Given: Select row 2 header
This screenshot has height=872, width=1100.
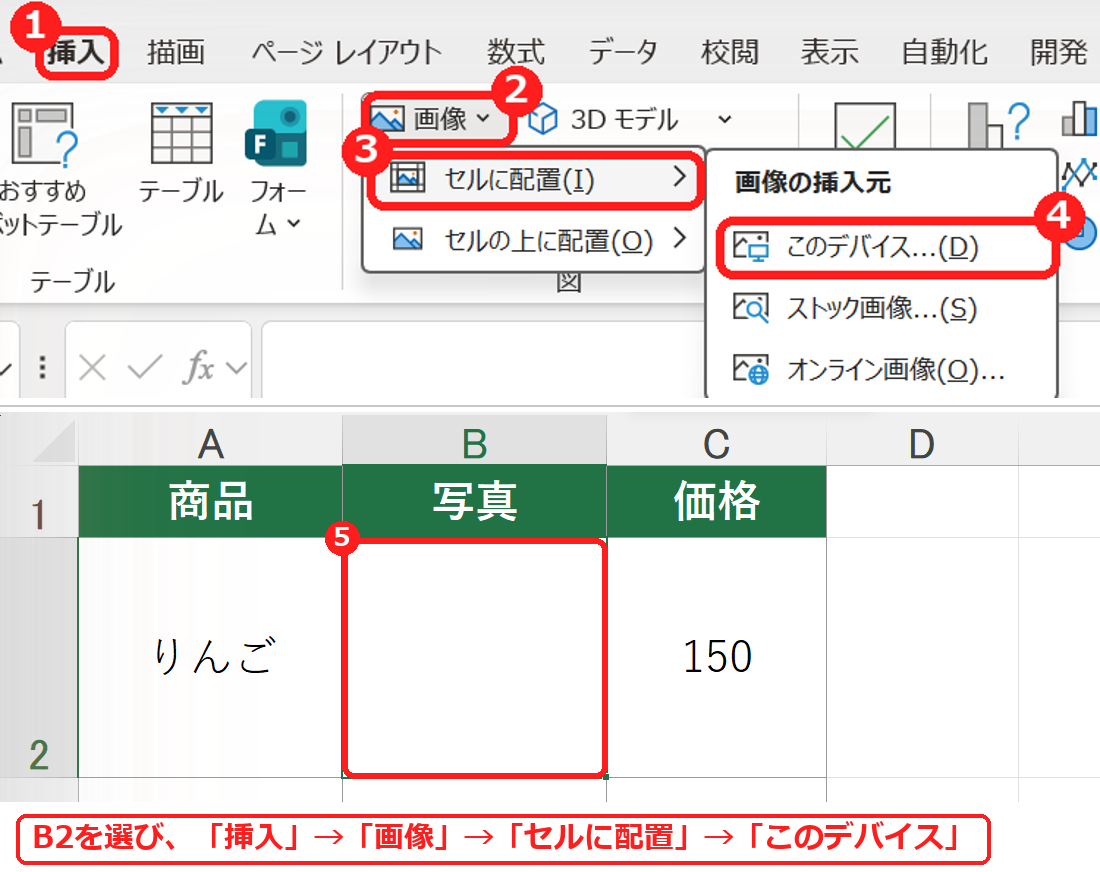Looking at the screenshot, I should point(39,657).
